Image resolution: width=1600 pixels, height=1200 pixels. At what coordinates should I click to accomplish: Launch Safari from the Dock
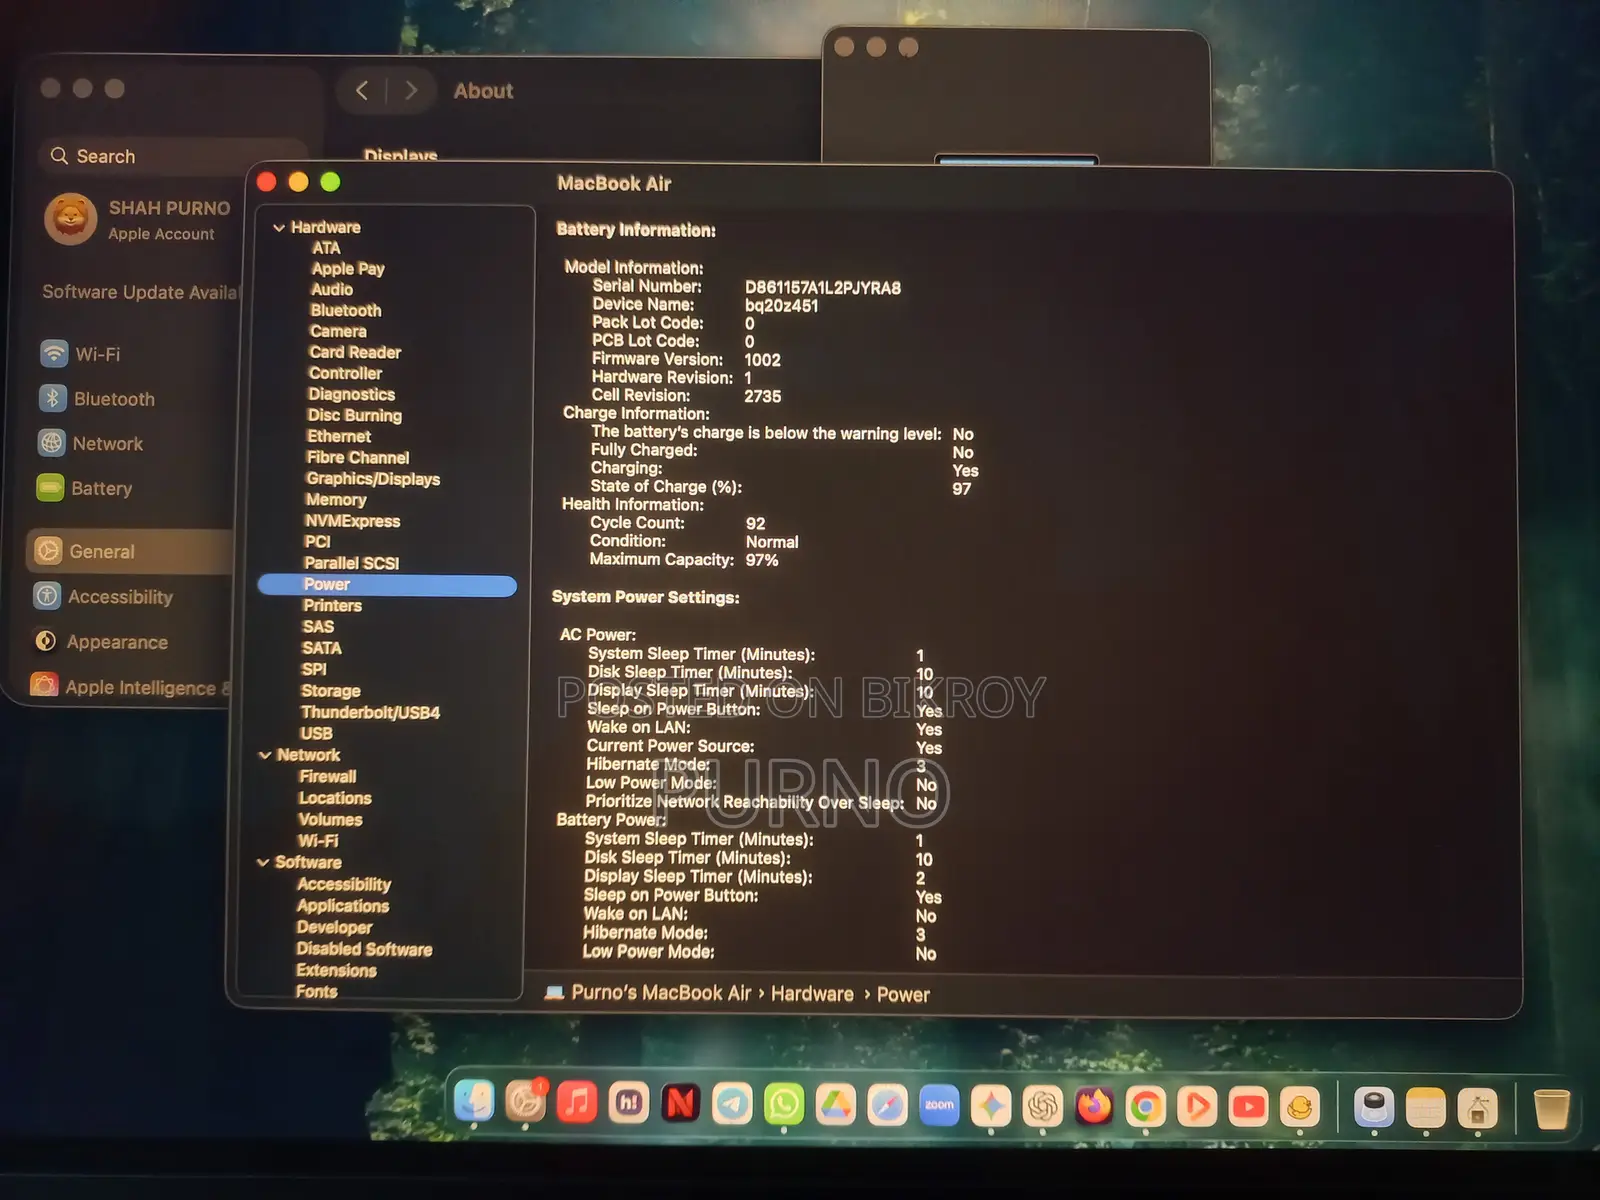888,1105
